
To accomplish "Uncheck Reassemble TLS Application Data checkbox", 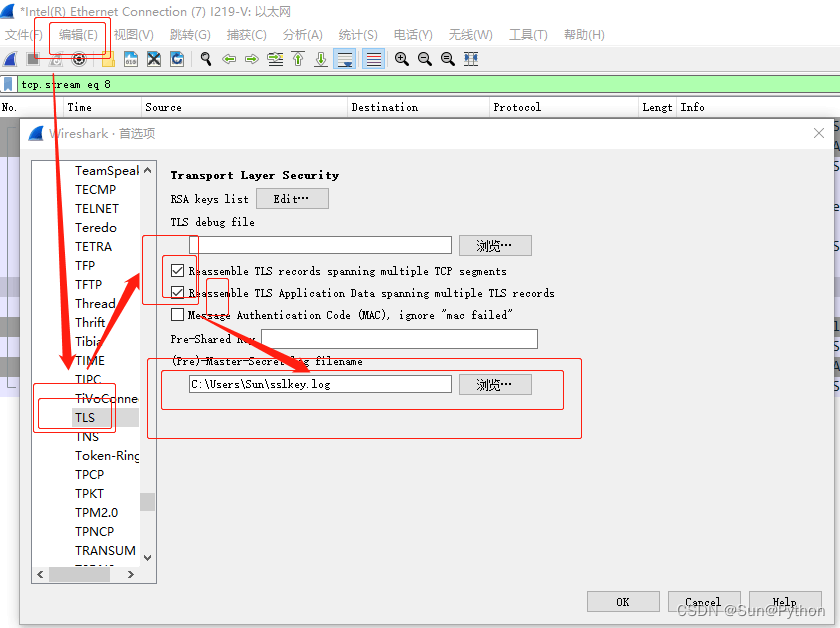I will [x=177, y=293].
